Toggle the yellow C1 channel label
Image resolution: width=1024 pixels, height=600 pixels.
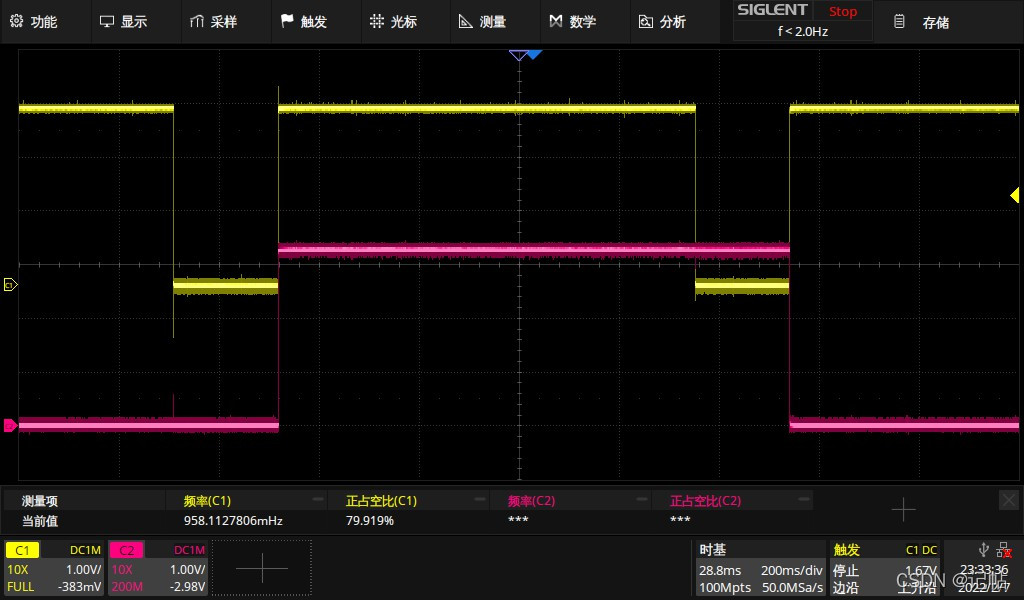[22, 550]
